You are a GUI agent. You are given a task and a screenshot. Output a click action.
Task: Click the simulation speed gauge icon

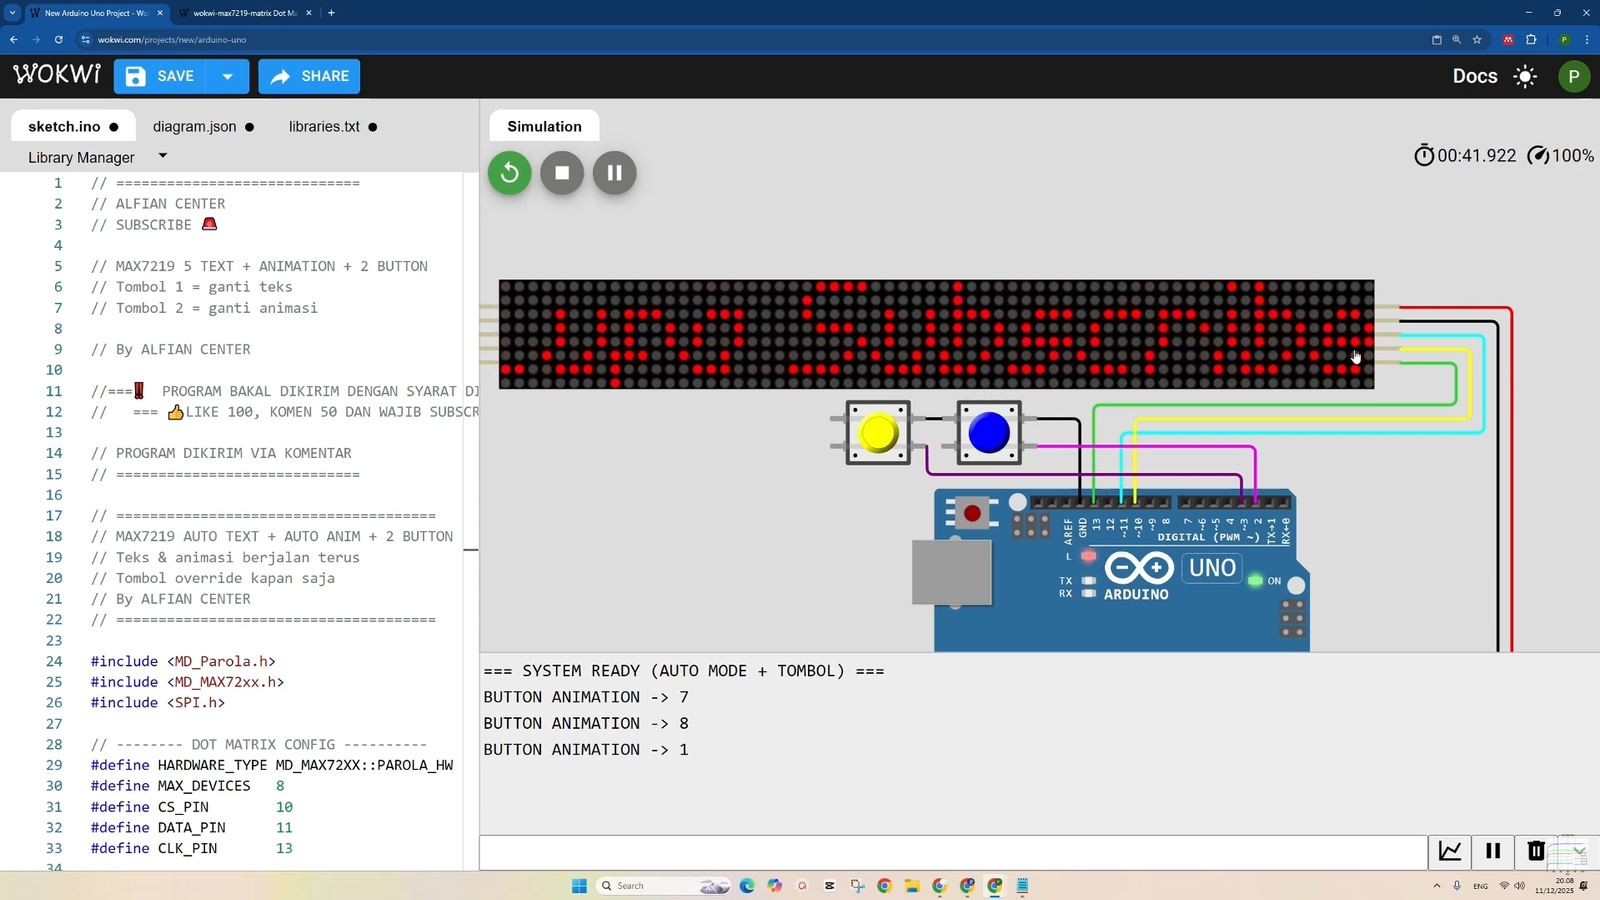pyautogui.click(x=1539, y=155)
